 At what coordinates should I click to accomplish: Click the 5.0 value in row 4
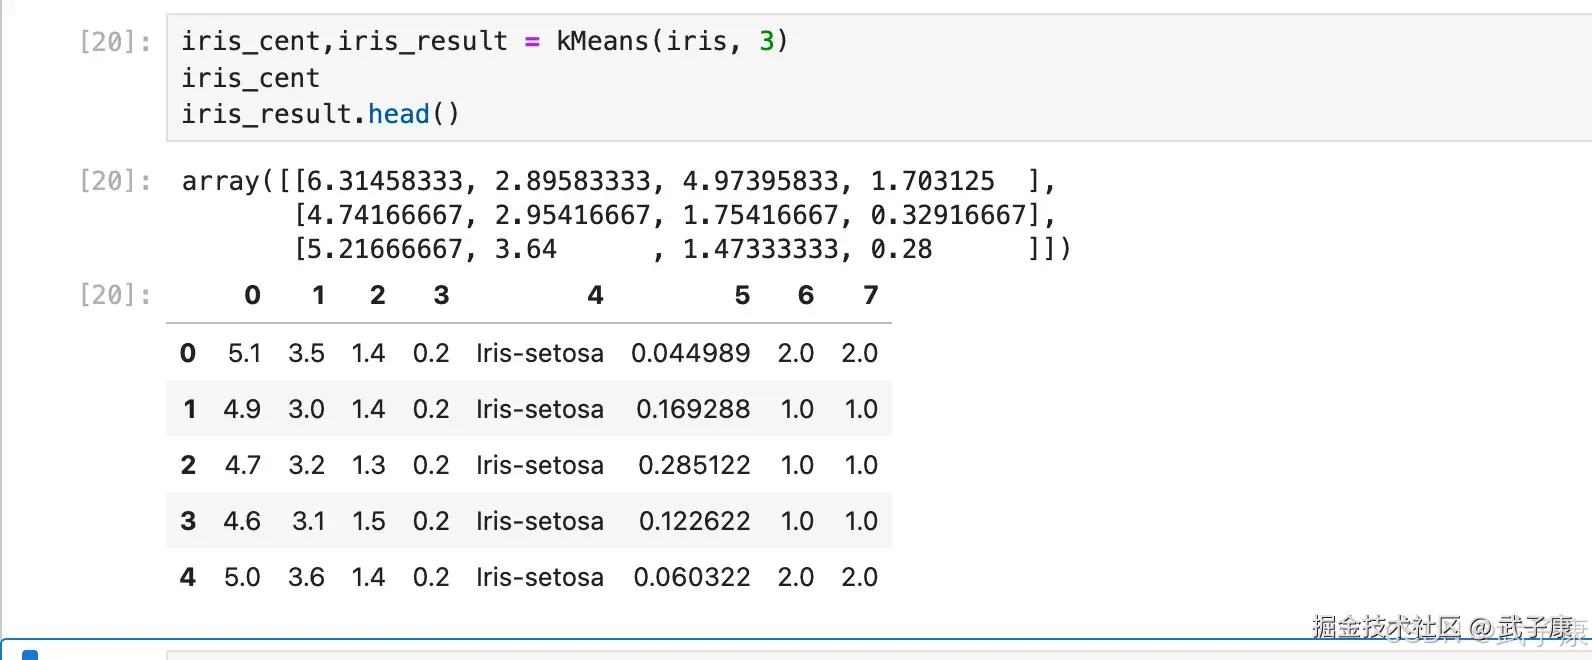(242, 577)
